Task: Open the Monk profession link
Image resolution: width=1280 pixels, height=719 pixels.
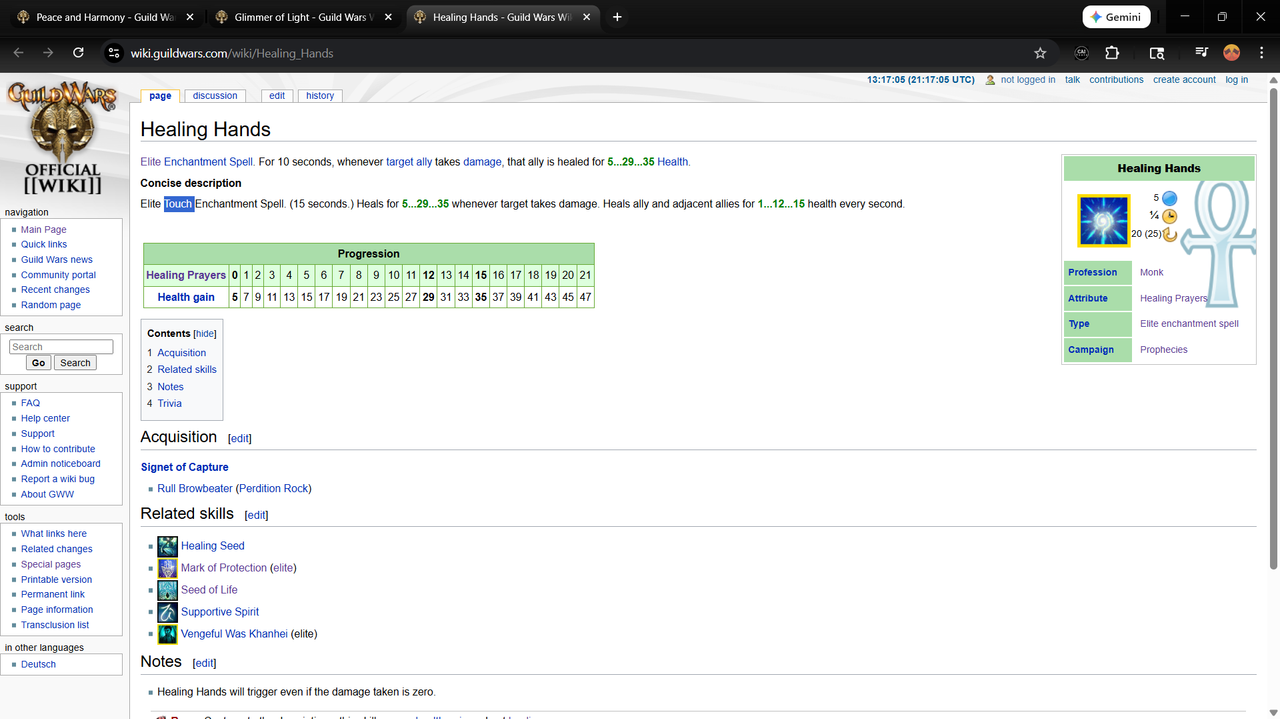Action: tap(1152, 272)
